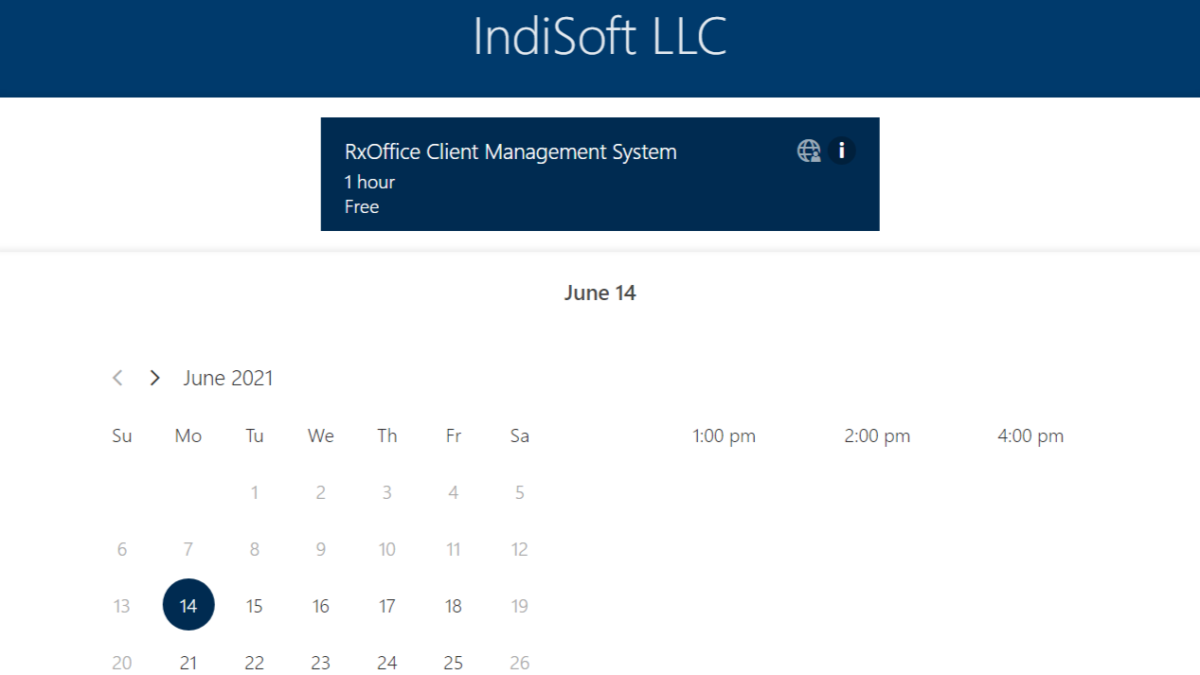Choose Monday June 21
This screenshot has width=1200, height=675.
pyautogui.click(x=188, y=662)
